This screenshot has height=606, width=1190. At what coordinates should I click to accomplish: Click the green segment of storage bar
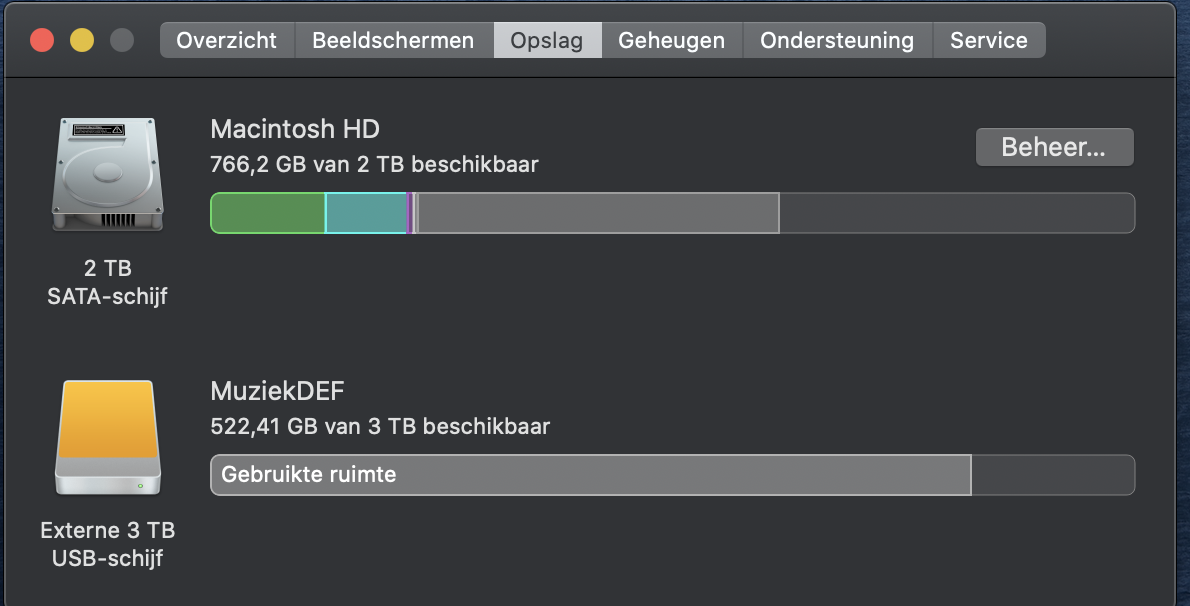[268, 213]
